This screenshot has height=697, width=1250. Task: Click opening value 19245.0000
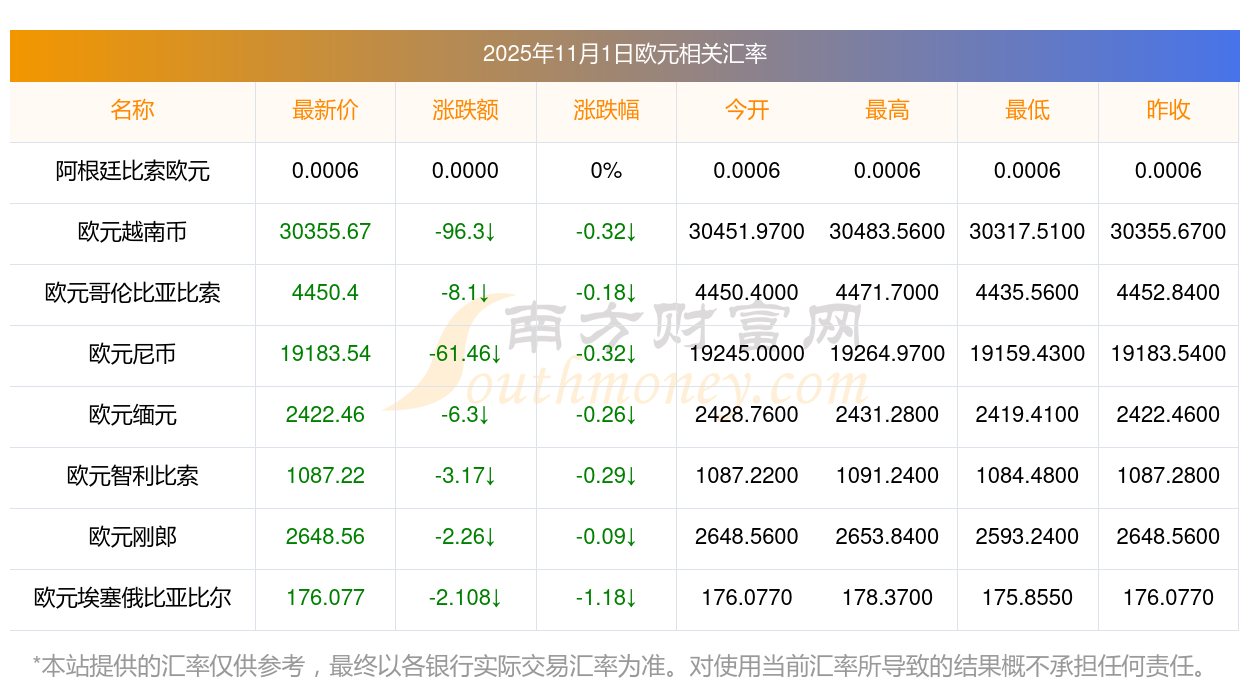746,354
